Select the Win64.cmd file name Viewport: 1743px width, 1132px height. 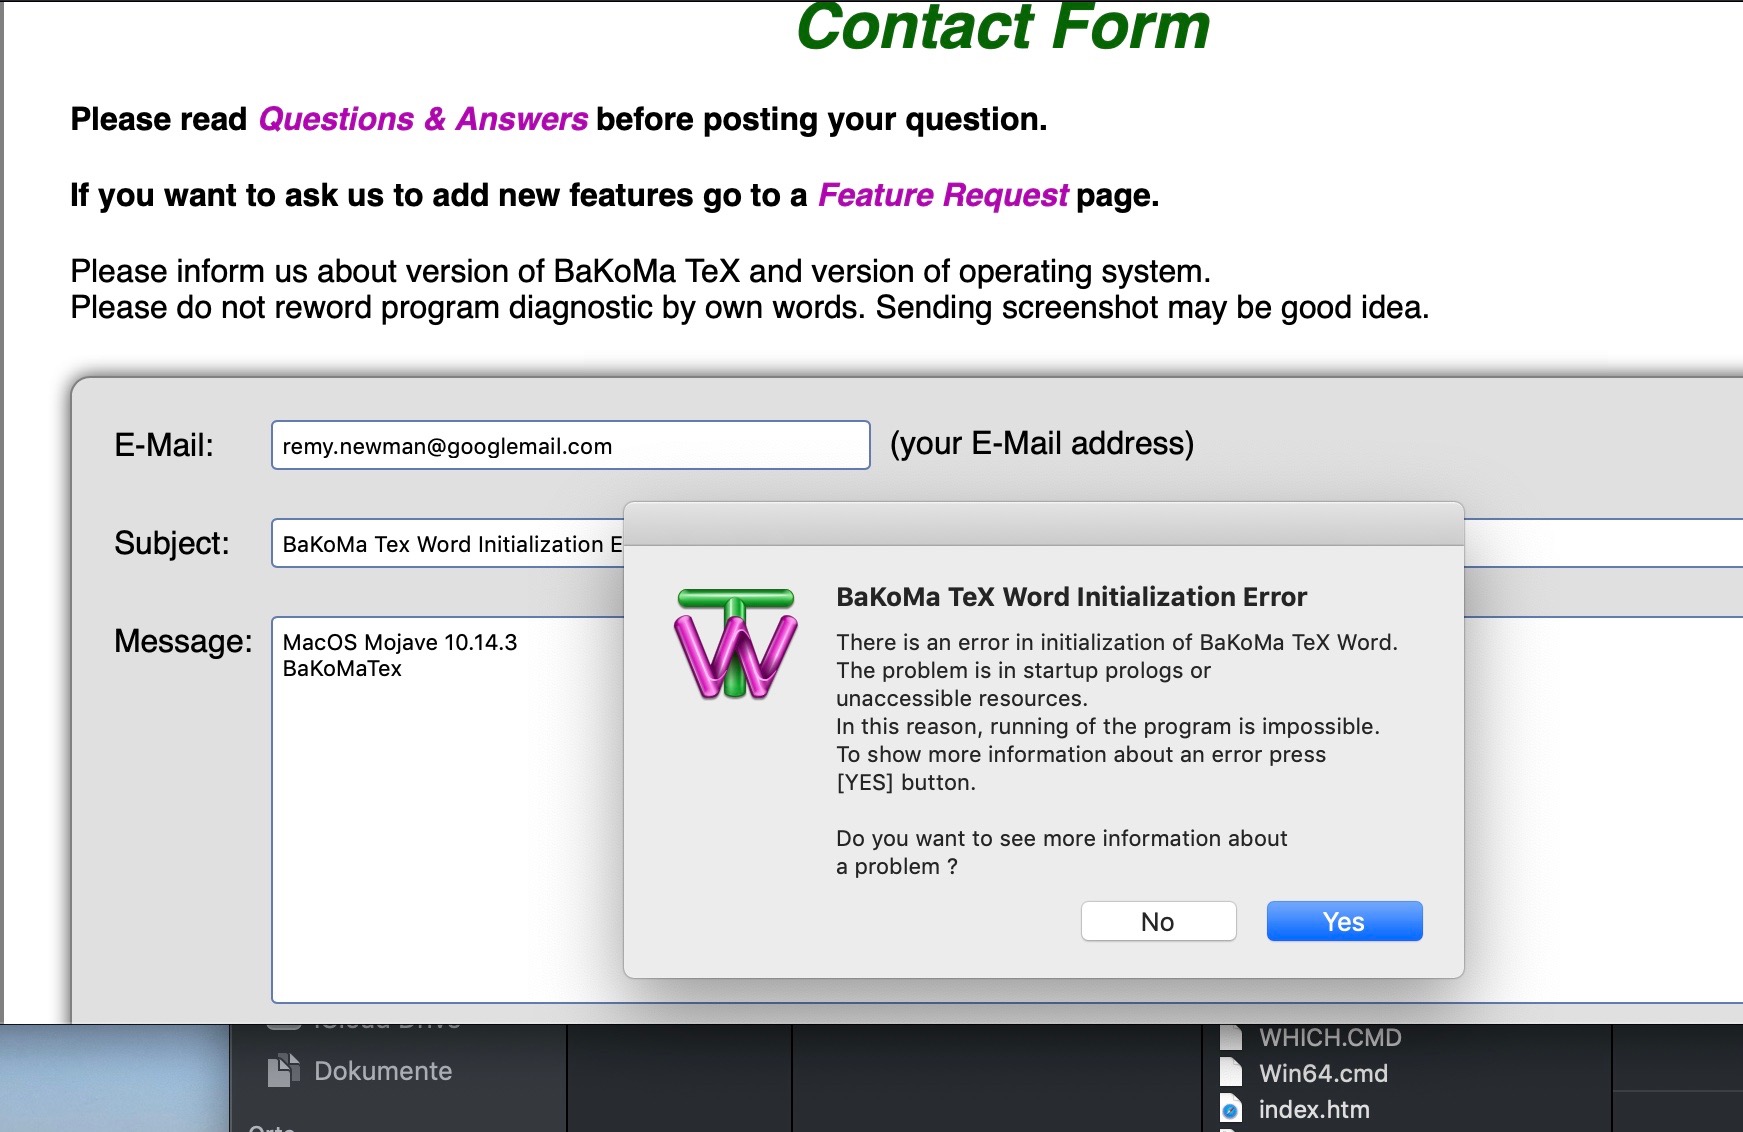click(x=1322, y=1073)
